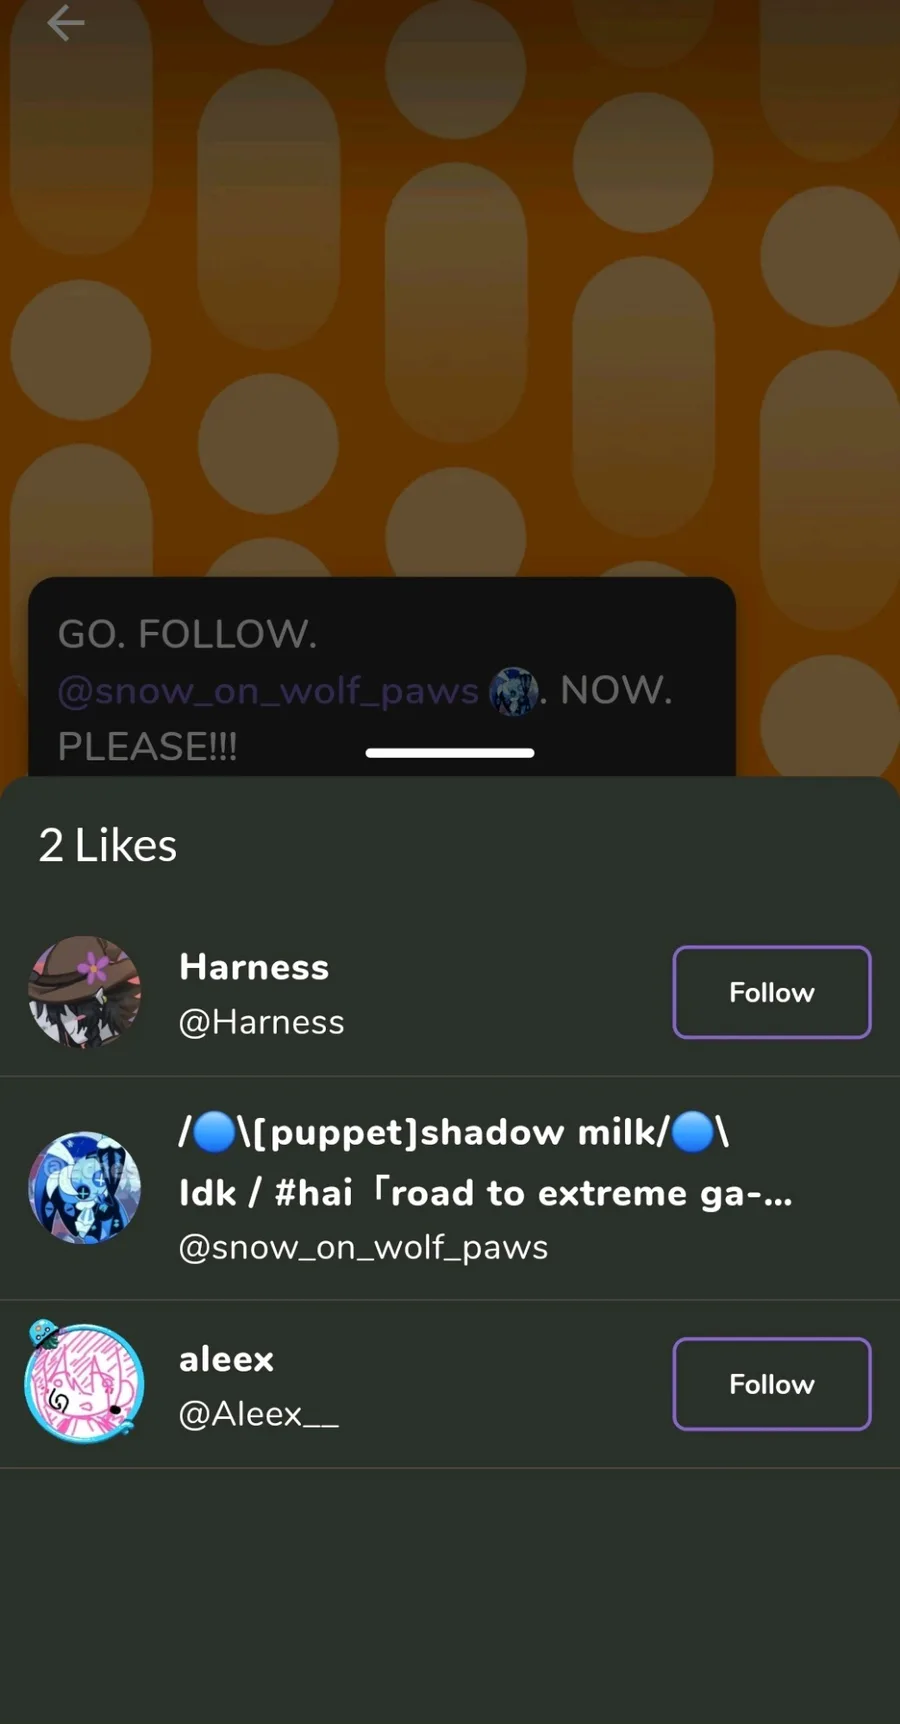Image resolution: width=900 pixels, height=1724 pixels.
Task: Open aleex's pink sketch avatar
Action: (85, 1385)
